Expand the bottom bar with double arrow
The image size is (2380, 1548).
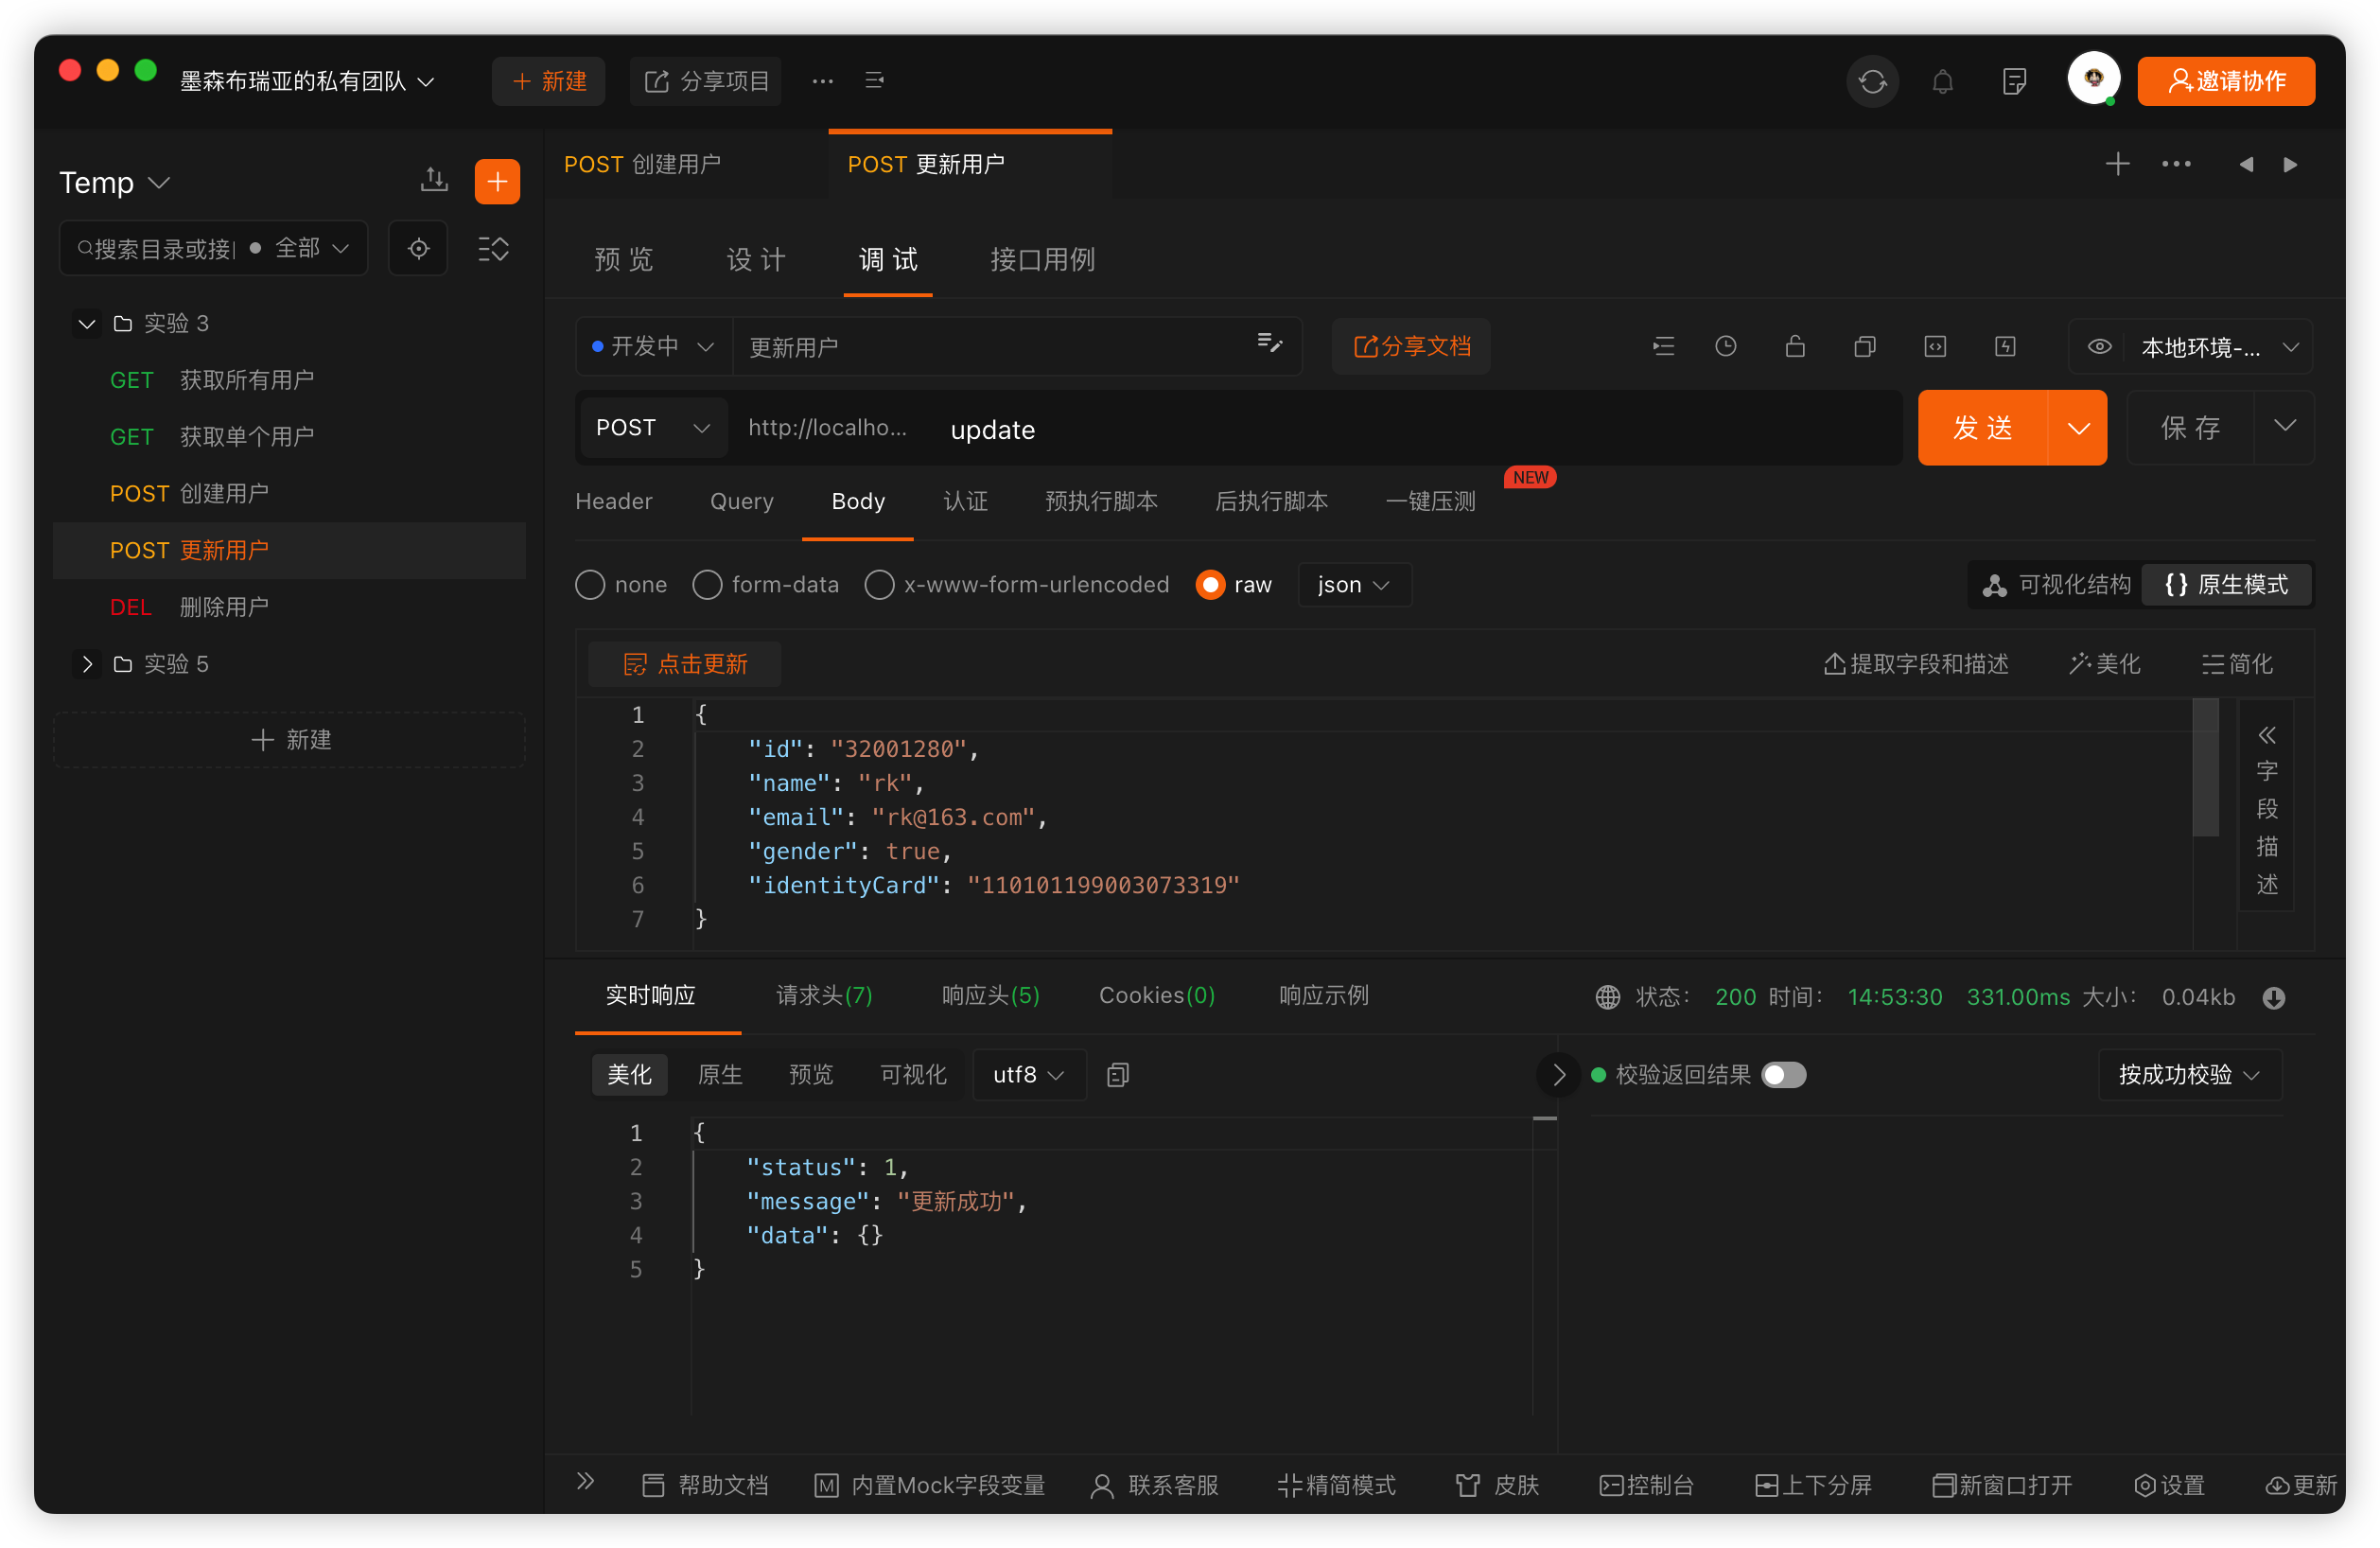point(585,1481)
